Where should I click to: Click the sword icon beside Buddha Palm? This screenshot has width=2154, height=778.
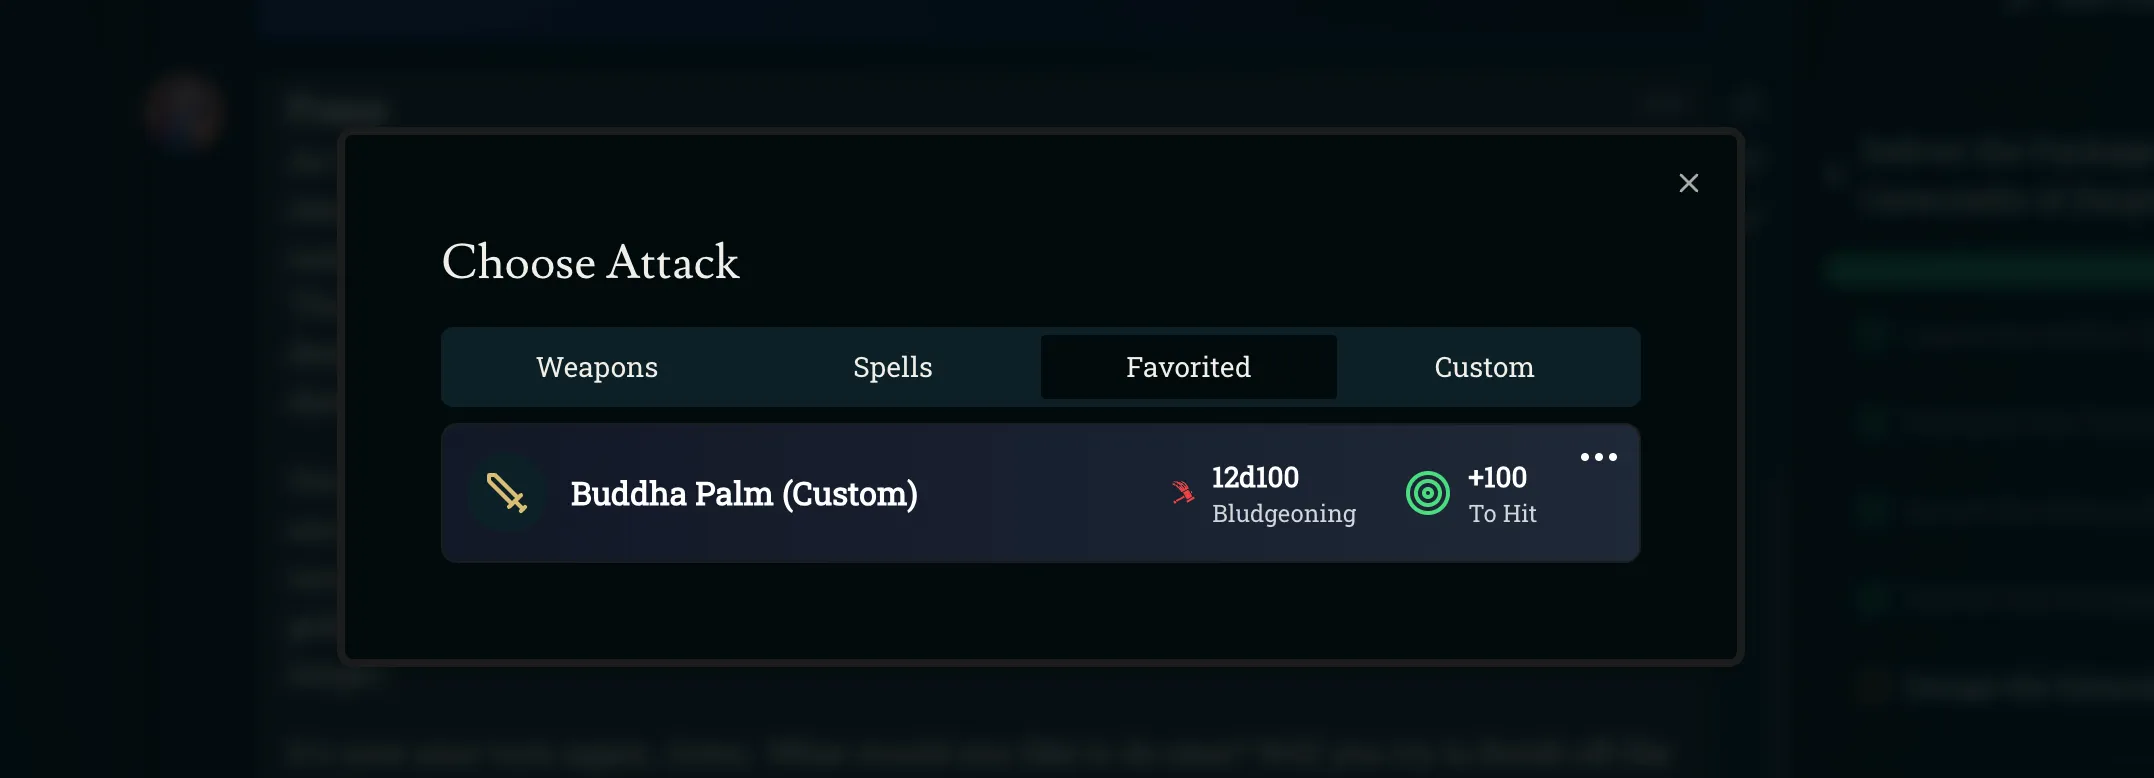pyautogui.click(x=506, y=493)
